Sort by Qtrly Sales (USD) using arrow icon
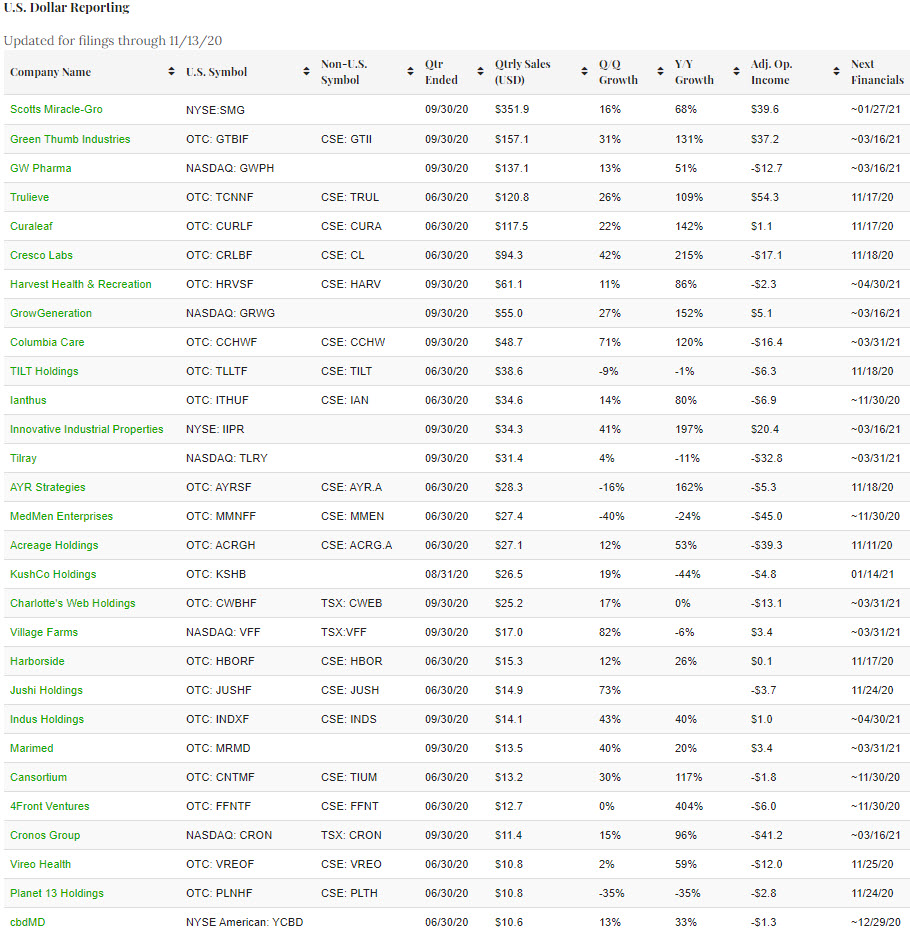This screenshot has height=928, width=910. [584, 72]
